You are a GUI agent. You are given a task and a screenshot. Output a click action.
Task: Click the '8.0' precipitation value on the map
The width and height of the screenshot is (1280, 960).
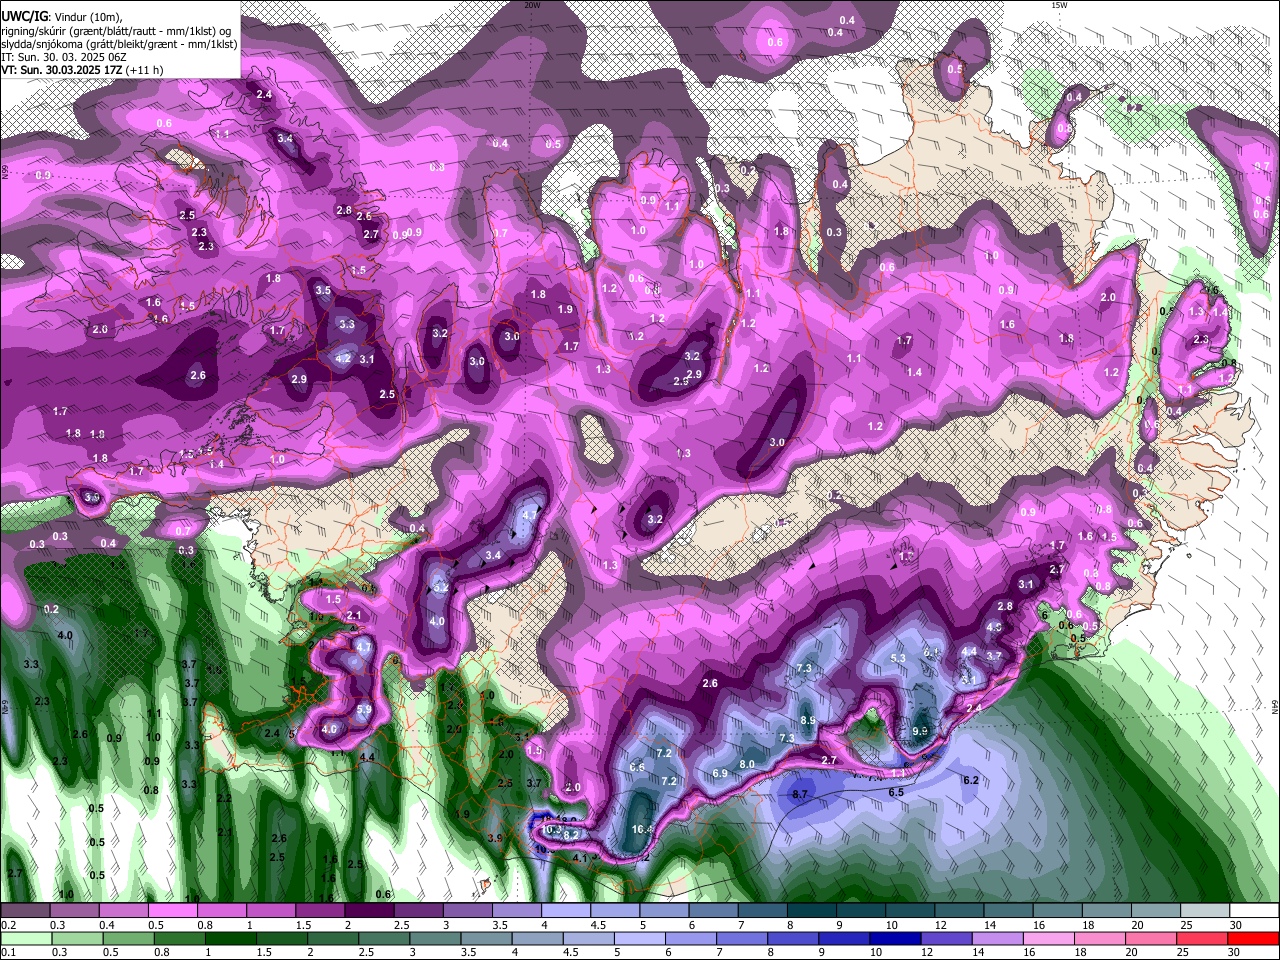(x=747, y=764)
